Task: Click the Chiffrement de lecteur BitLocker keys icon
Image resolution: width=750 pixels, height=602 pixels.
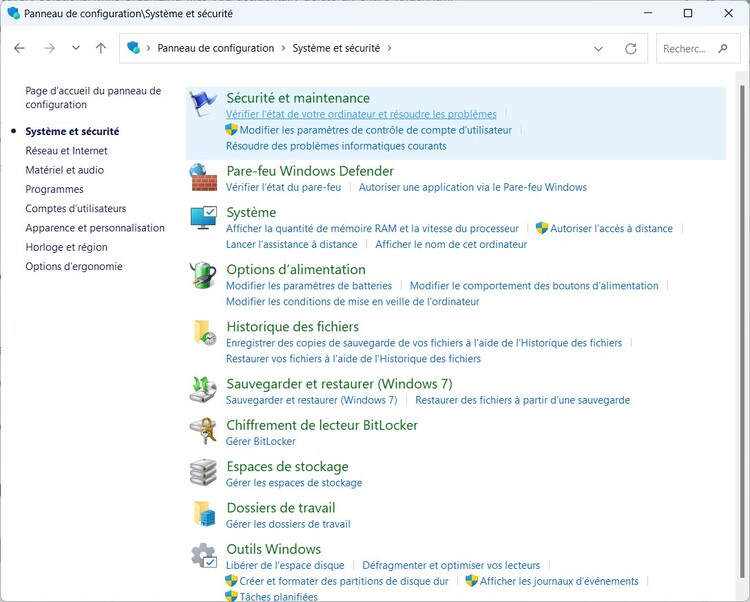Action: (x=204, y=432)
